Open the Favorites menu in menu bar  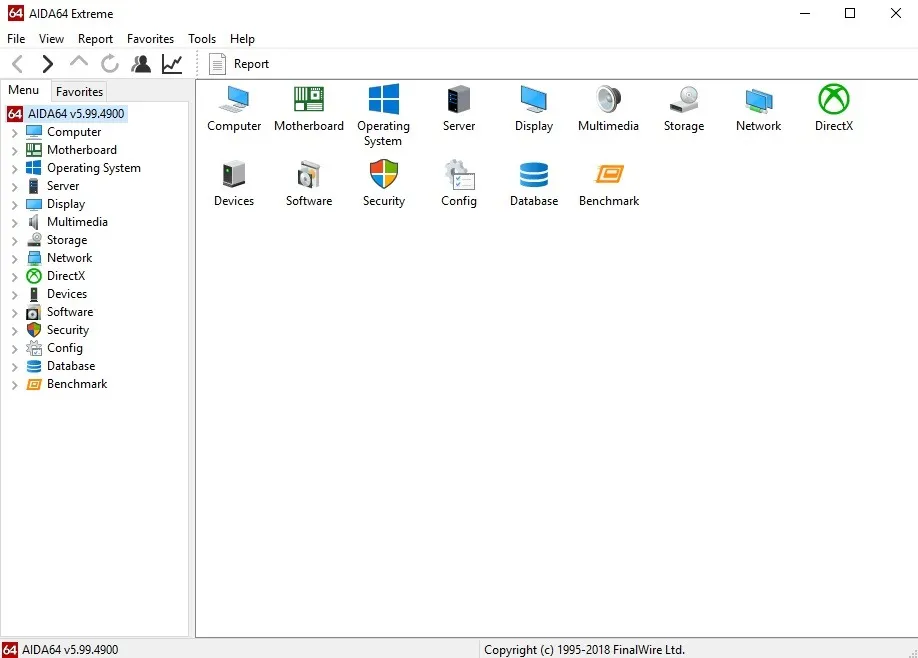coord(150,39)
